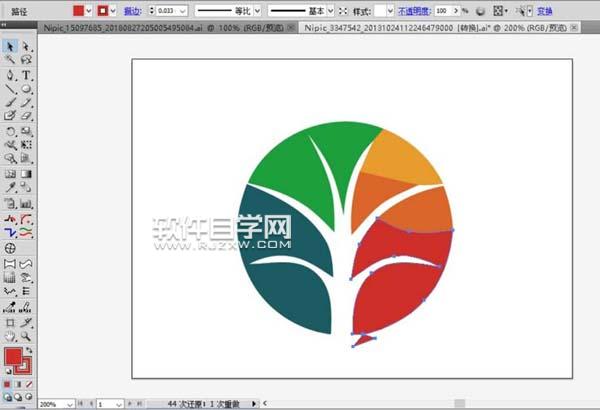
Task: Open the 不透明度 opacity panel link
Action: pos(414,11)
